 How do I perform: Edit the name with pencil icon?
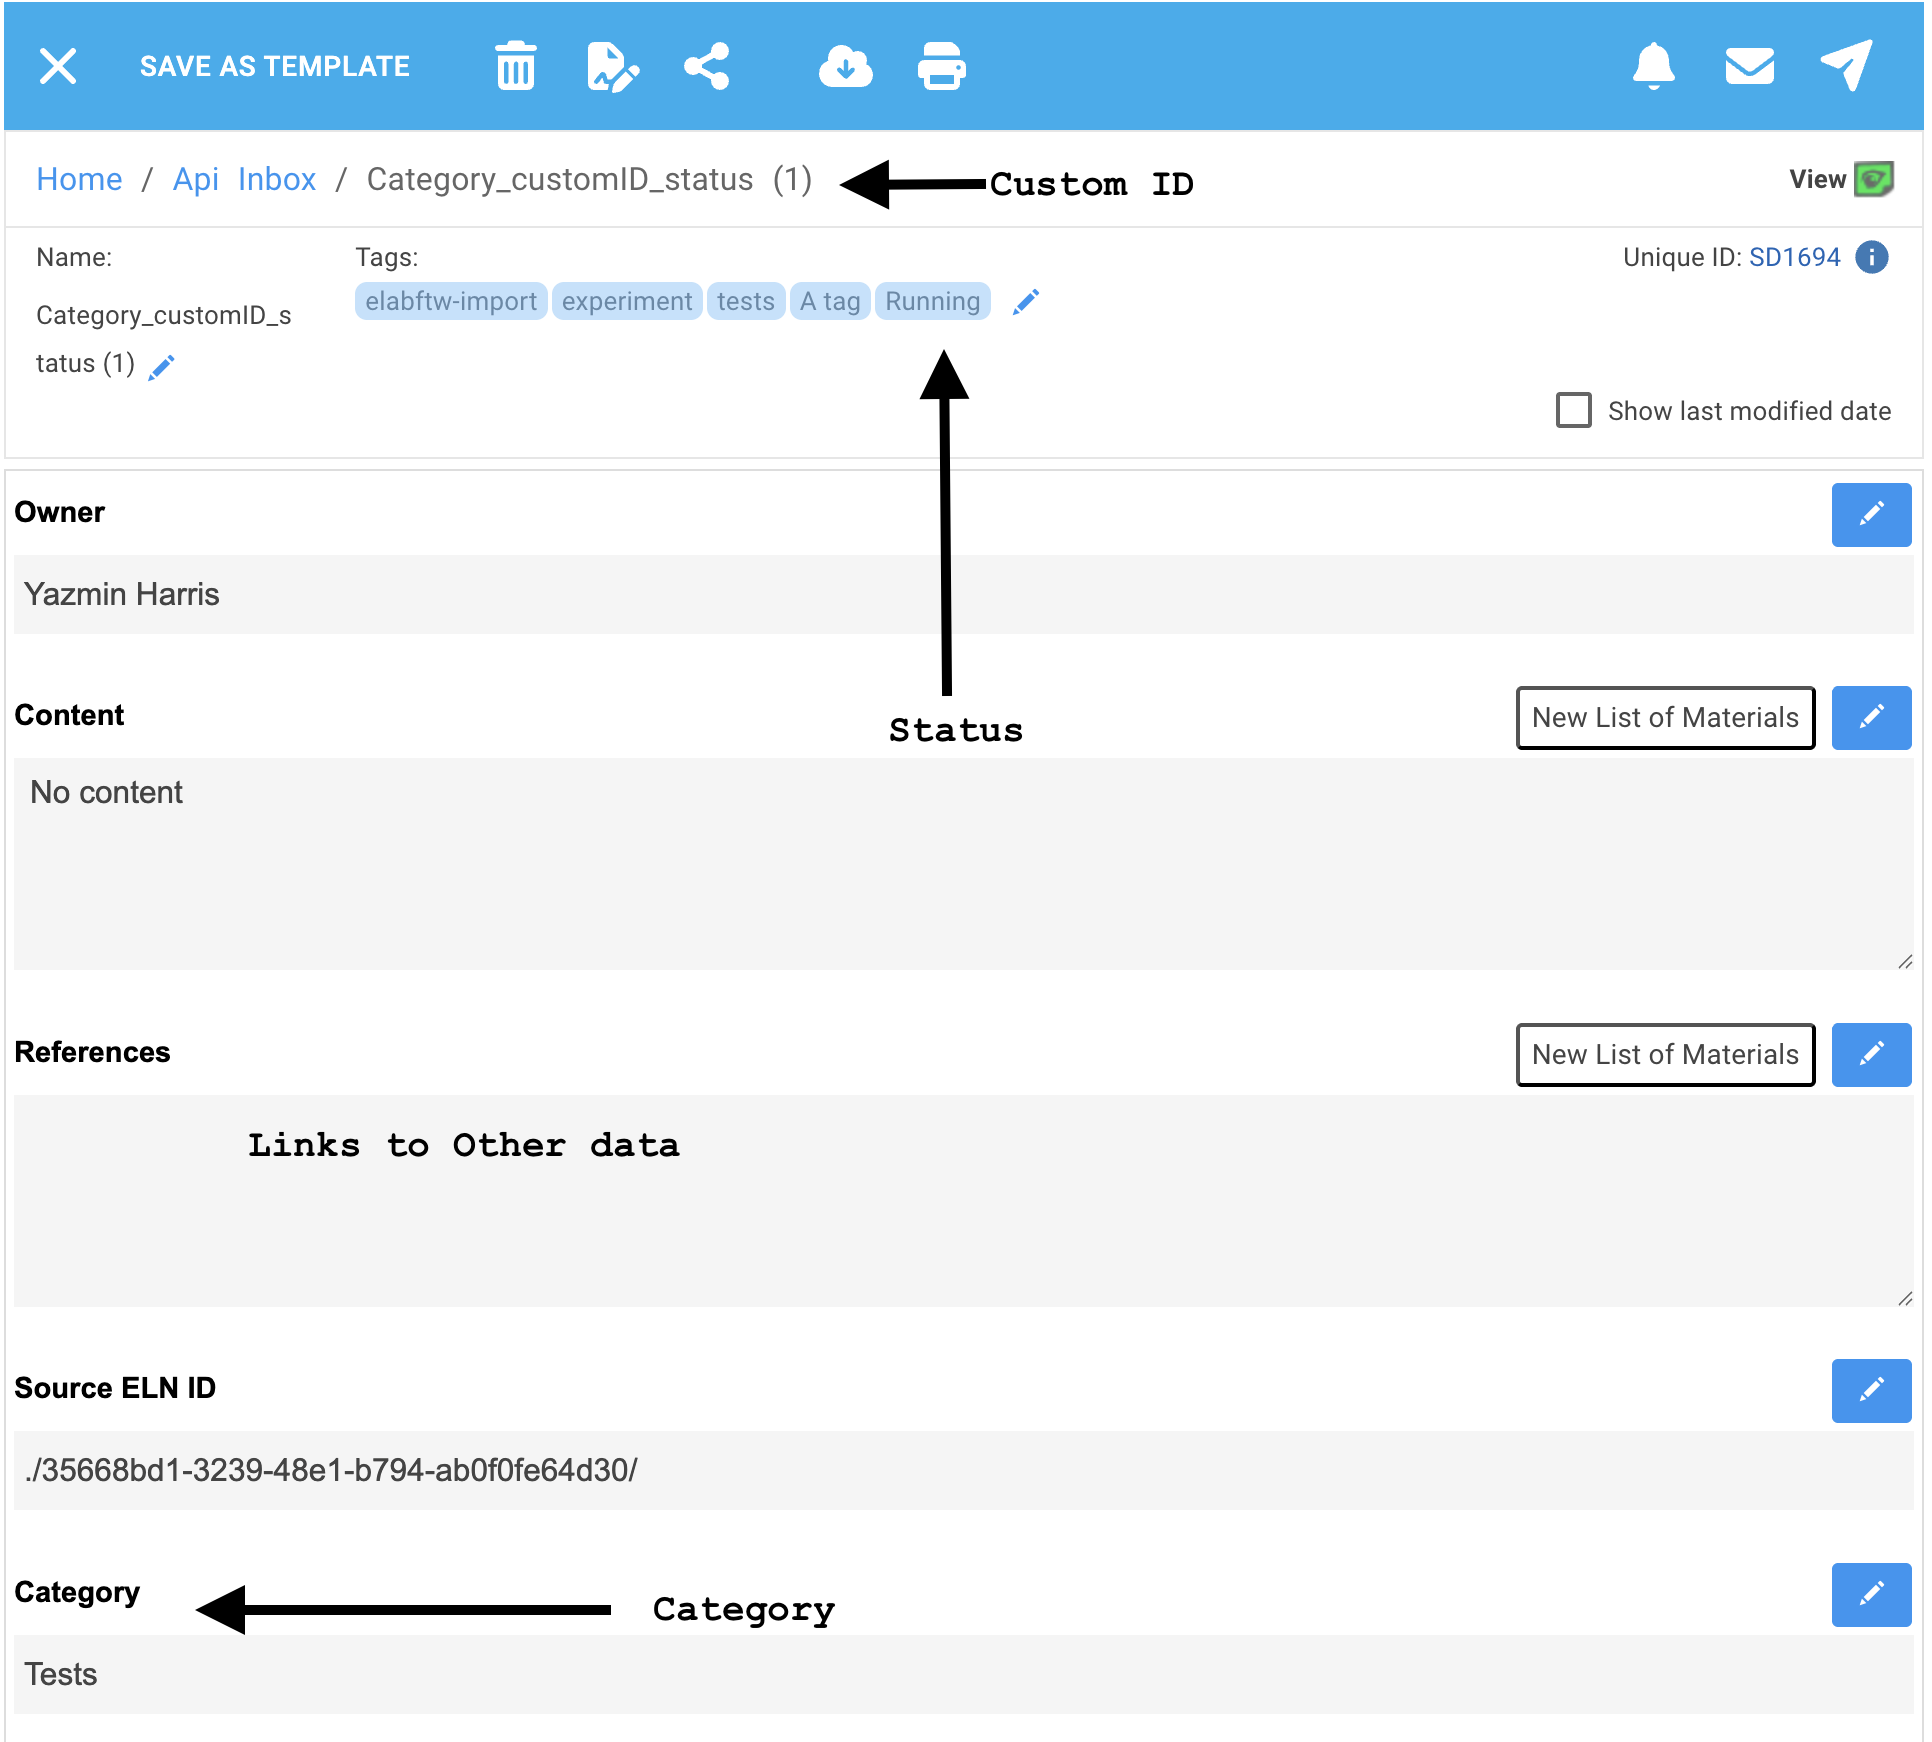point(161,368)
